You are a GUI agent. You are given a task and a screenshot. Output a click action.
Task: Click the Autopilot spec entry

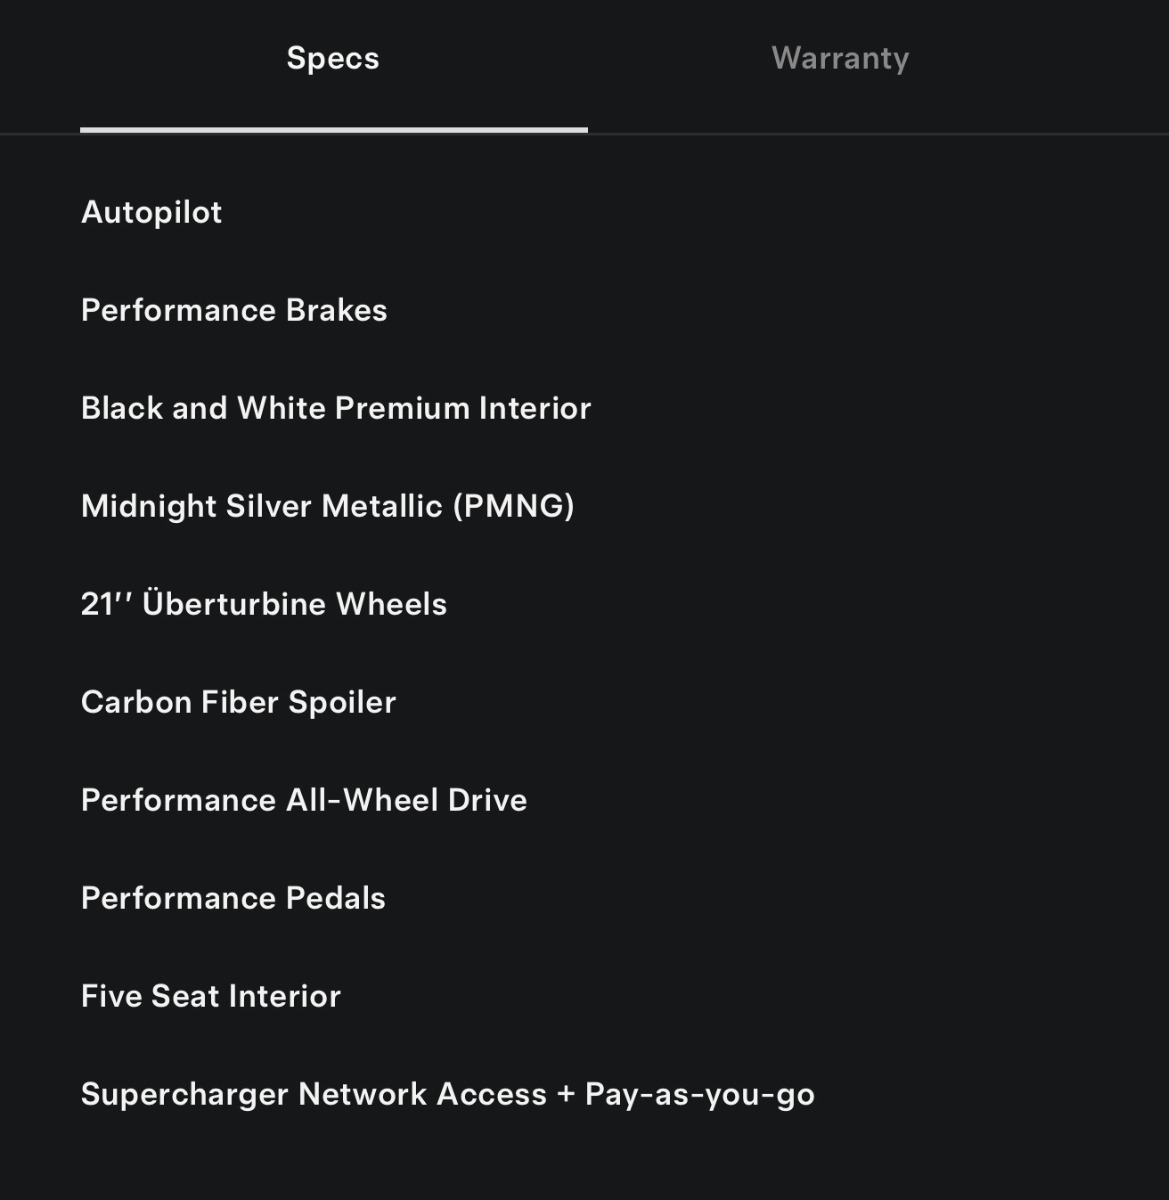(152, 212)
